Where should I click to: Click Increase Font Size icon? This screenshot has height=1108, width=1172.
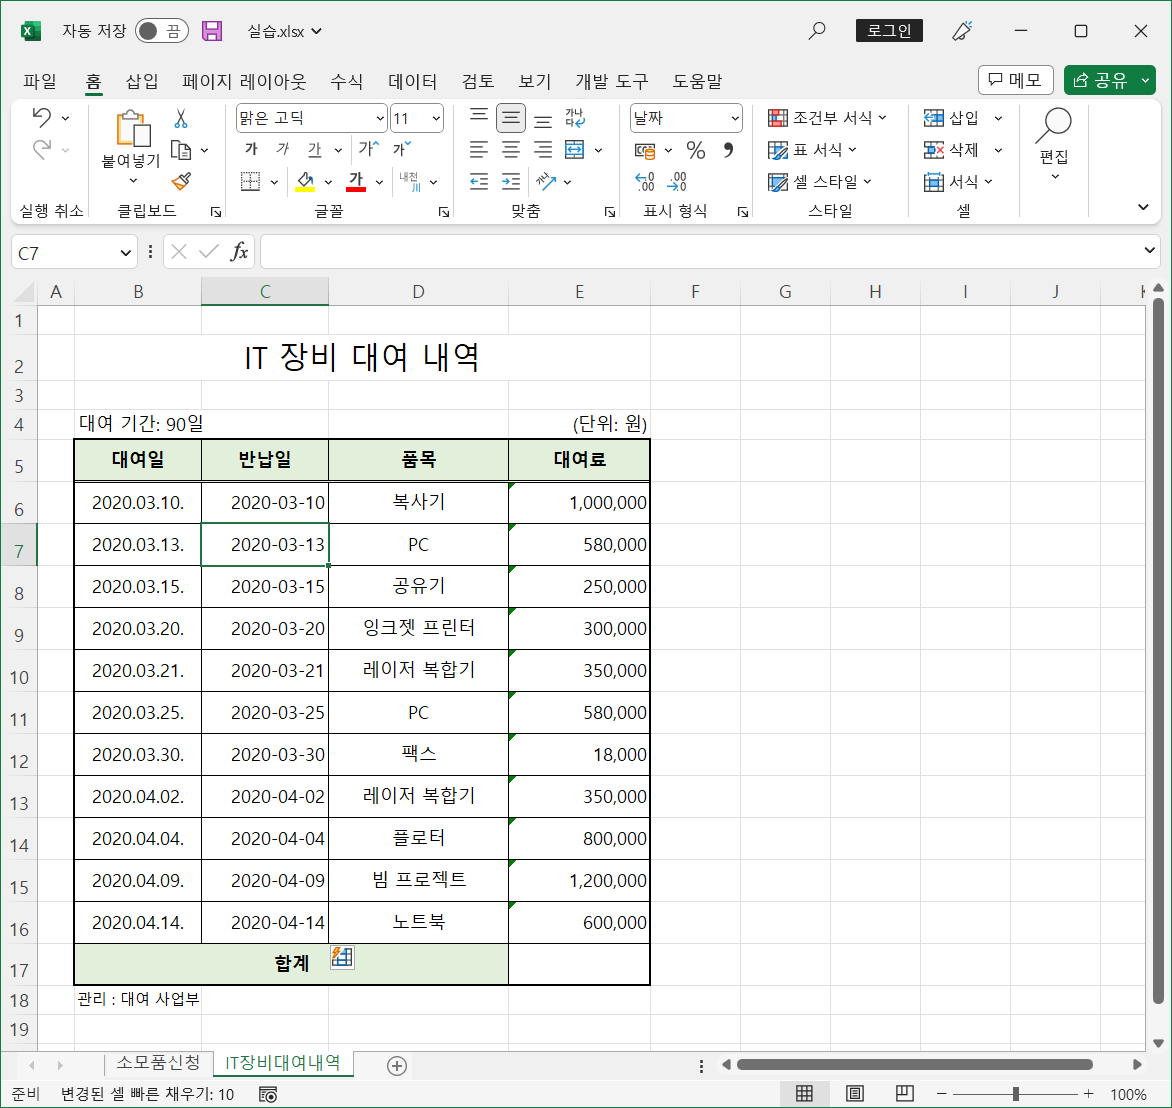click(x=368, y=149)
